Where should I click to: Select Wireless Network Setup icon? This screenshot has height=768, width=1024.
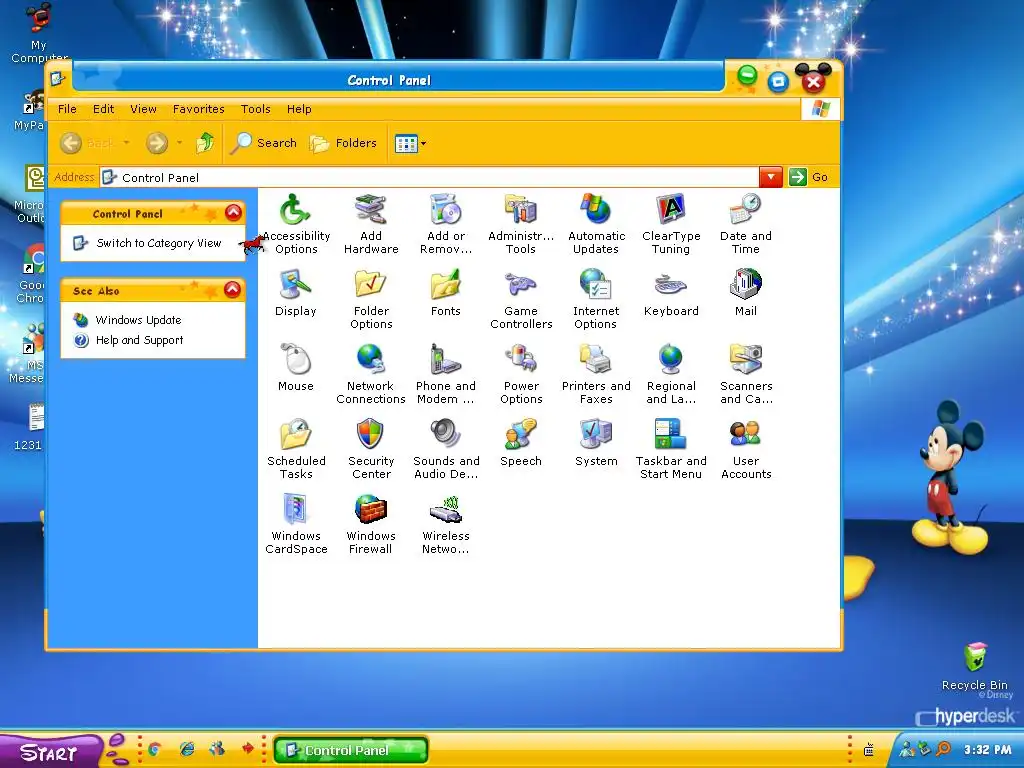(x=446, y=524)
